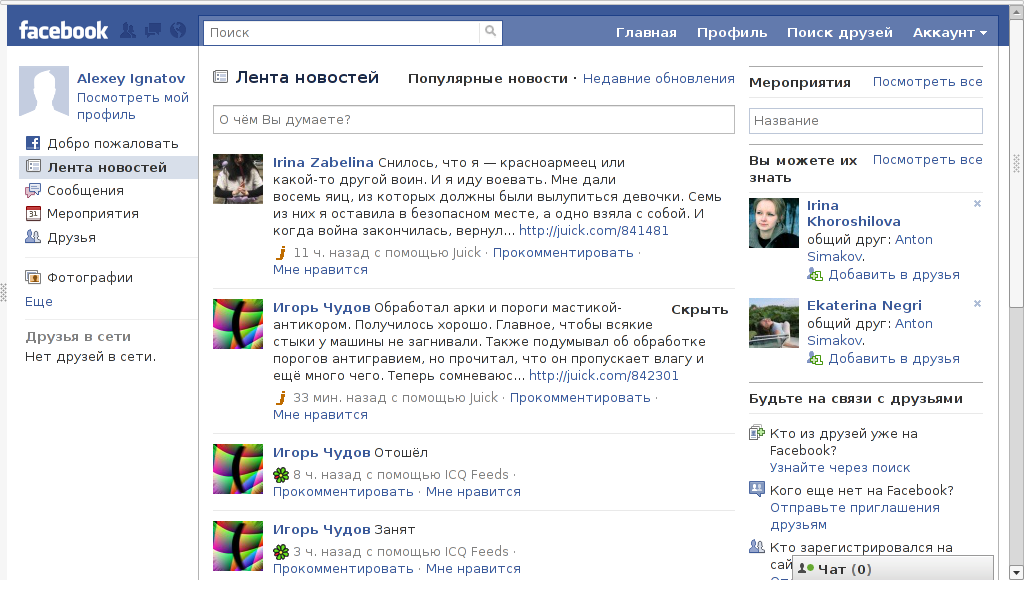Viewport: 1024px width, 600px height.
Task: Select Сообщения in left sidebar
Action: [x=85, y=190]
